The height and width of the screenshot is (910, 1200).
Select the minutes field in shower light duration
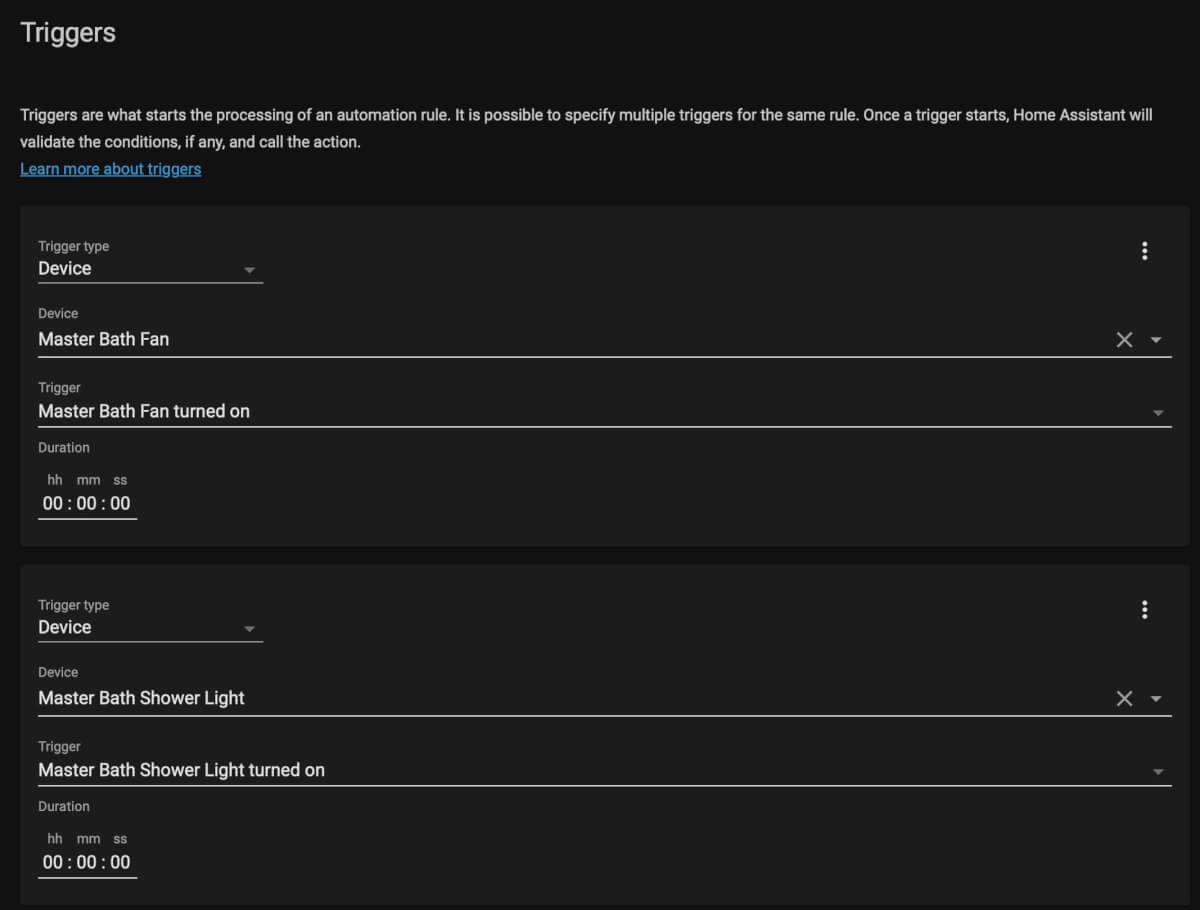click(x=87, y=863)
